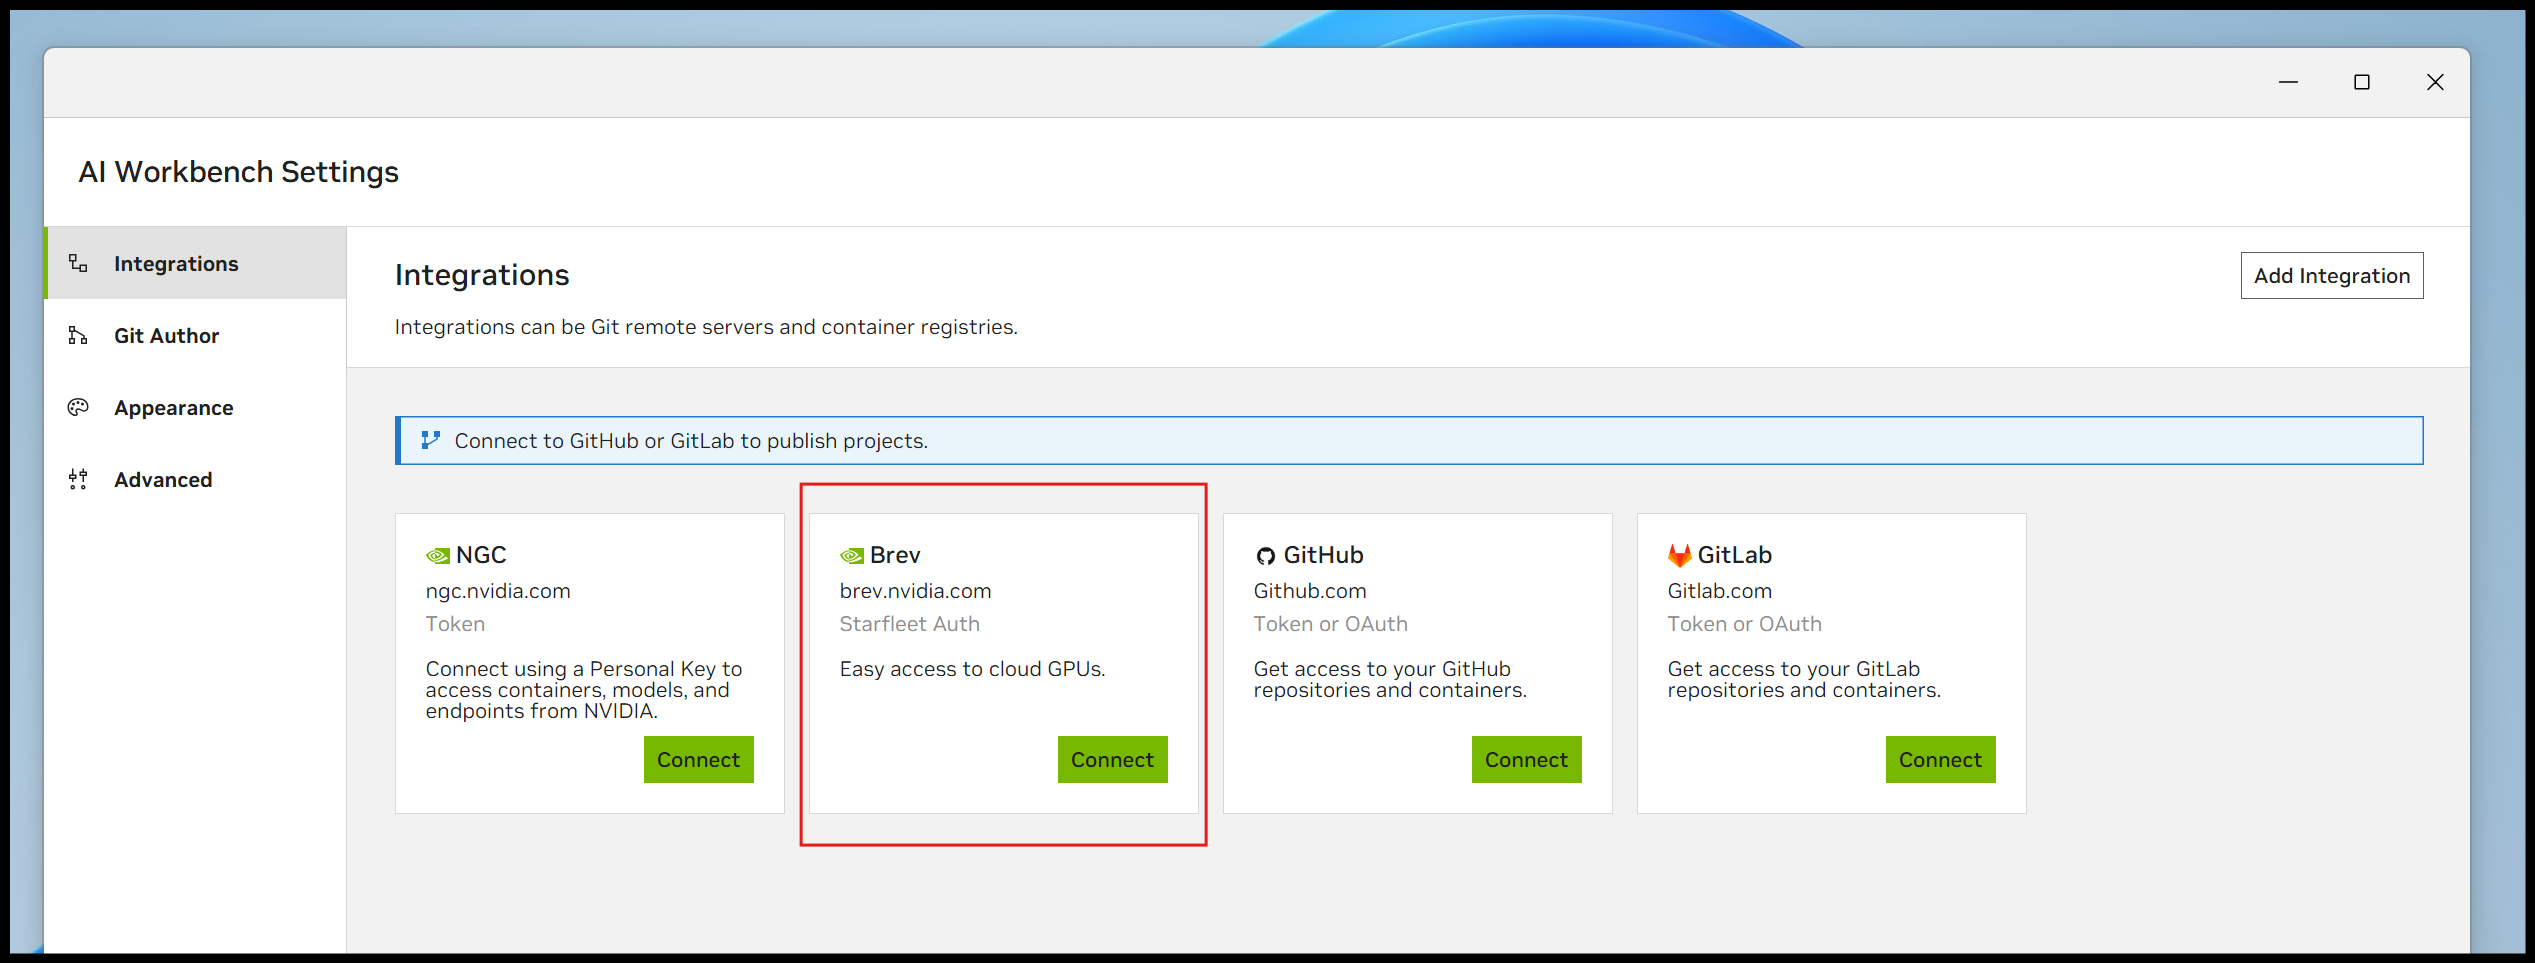
Task: Click the GitHub repositories description text
Action: pos(1390,680)
